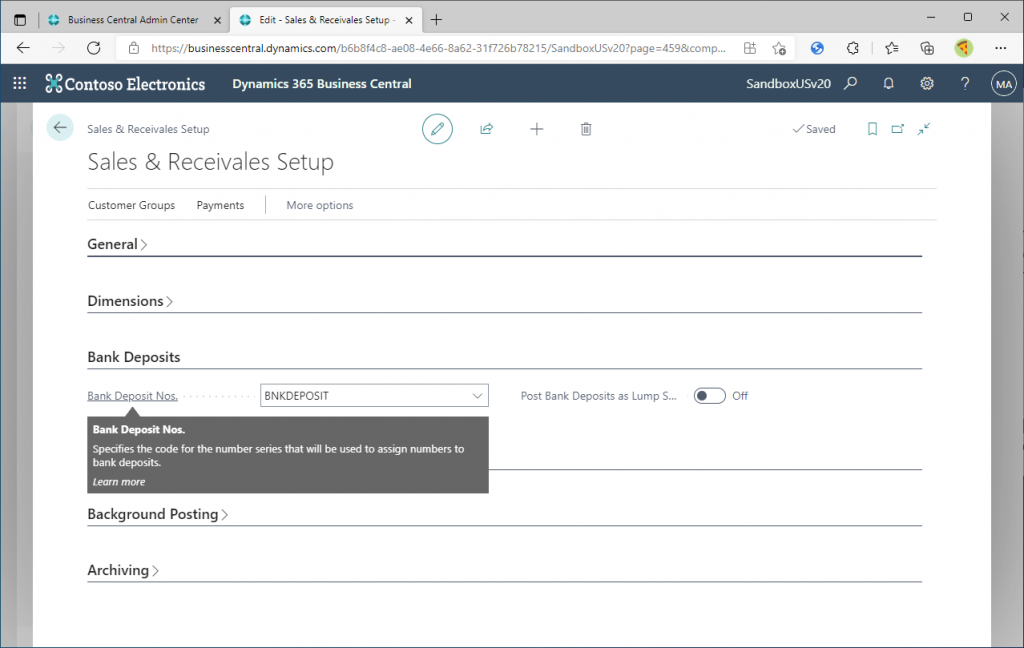Open page in new window icon
The height and width of the screenshot is (648, 1024).
(897, 129)
